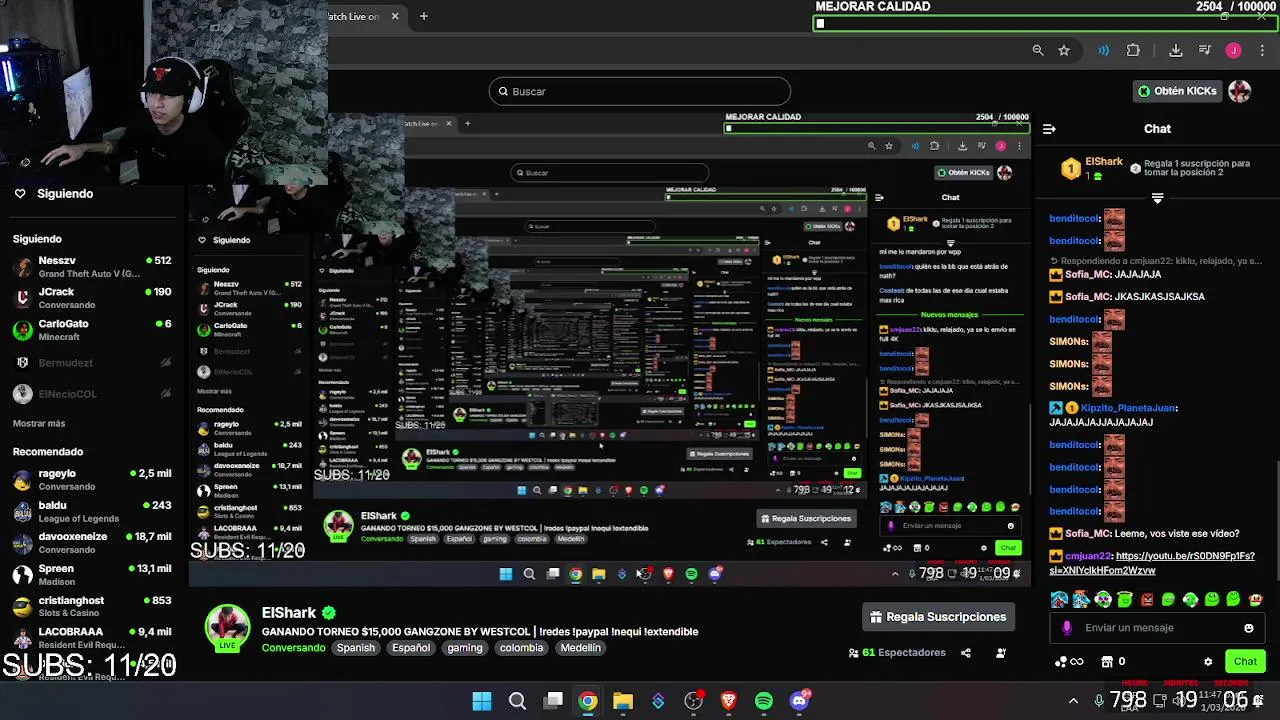Select the largest 'colombia' stream tag
Image resolution: width=1280 pixels, height=720 pixels.
522,648
